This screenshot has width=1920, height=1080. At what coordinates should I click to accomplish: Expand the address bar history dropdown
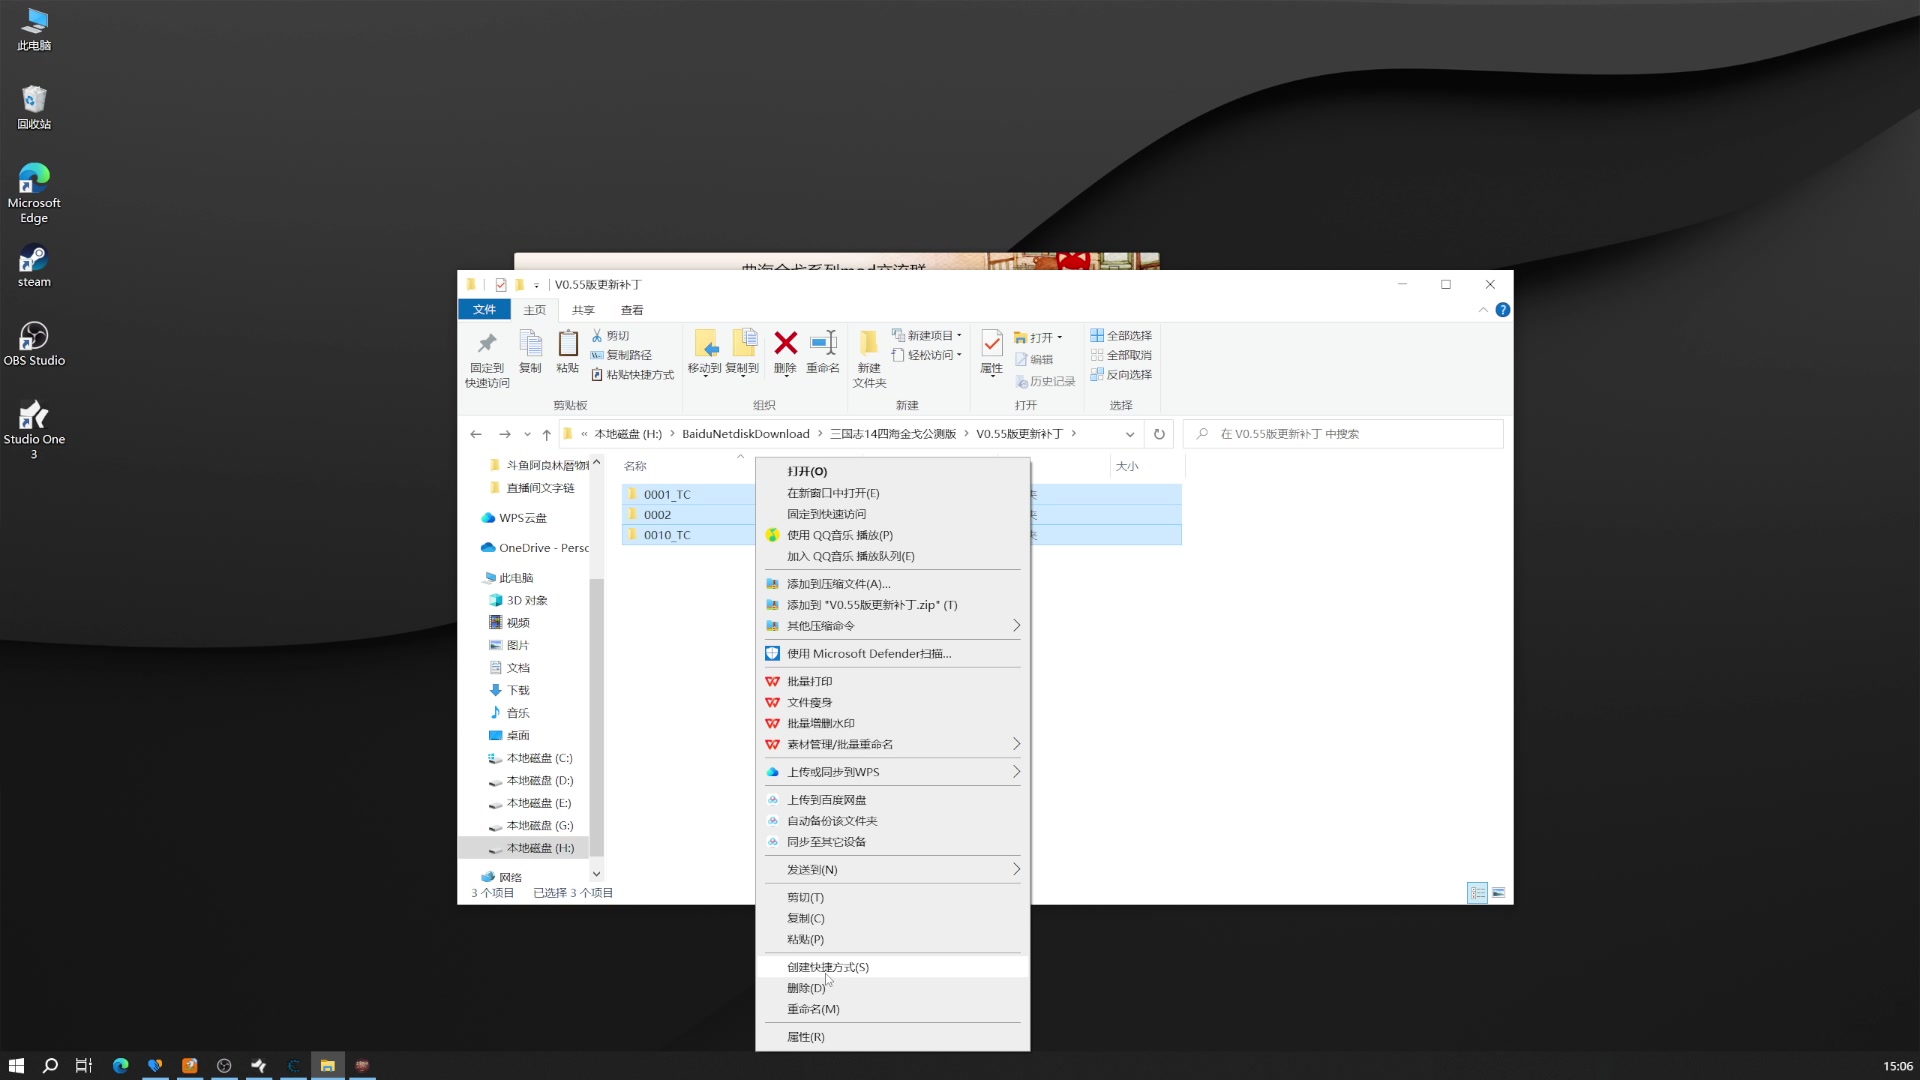[x=1130, y=434]
